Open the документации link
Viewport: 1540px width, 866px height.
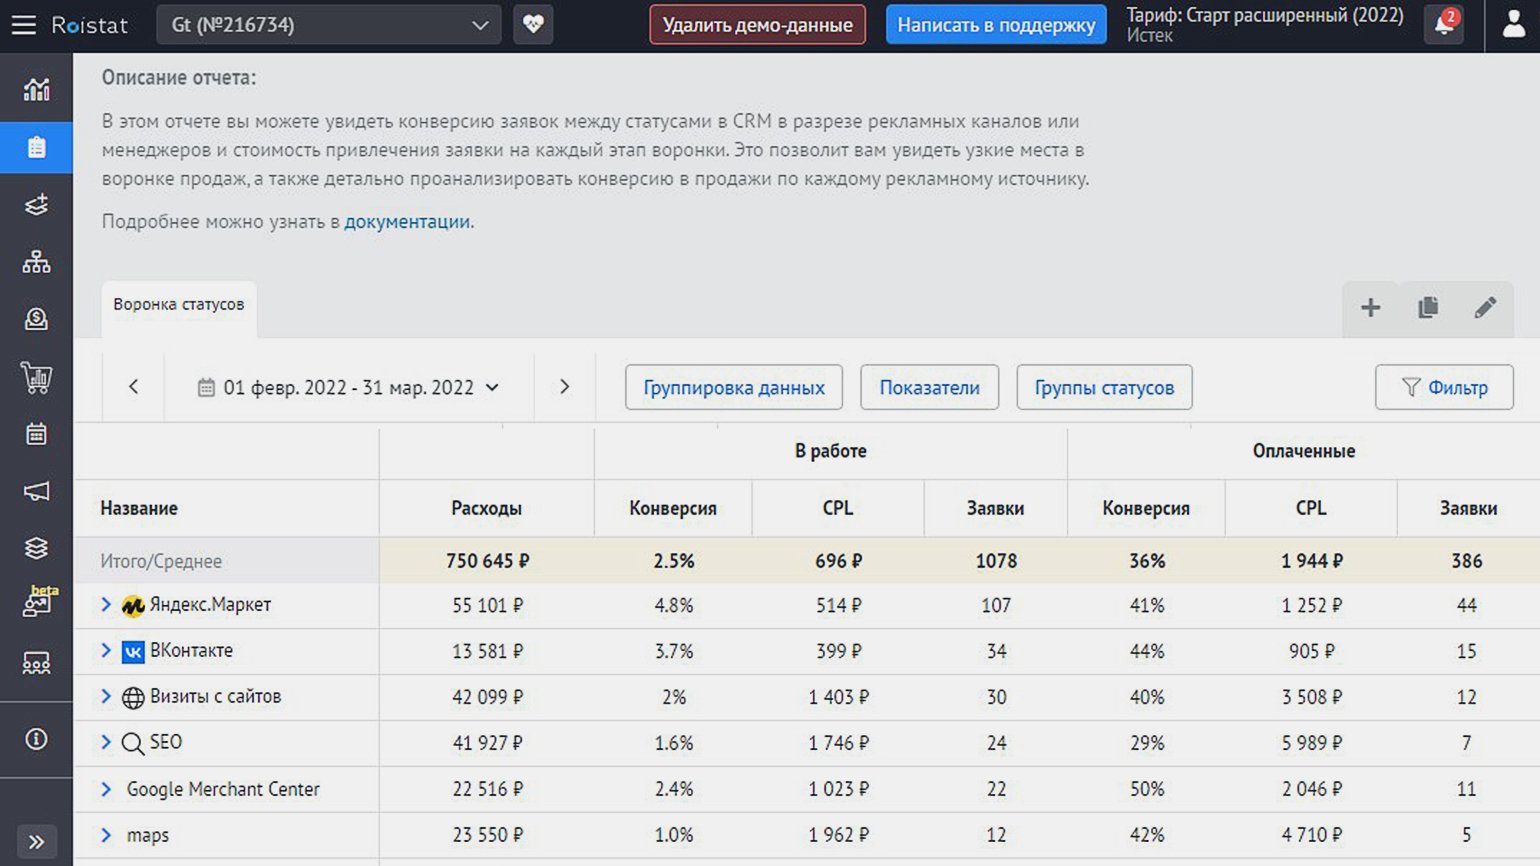(407, 222)
